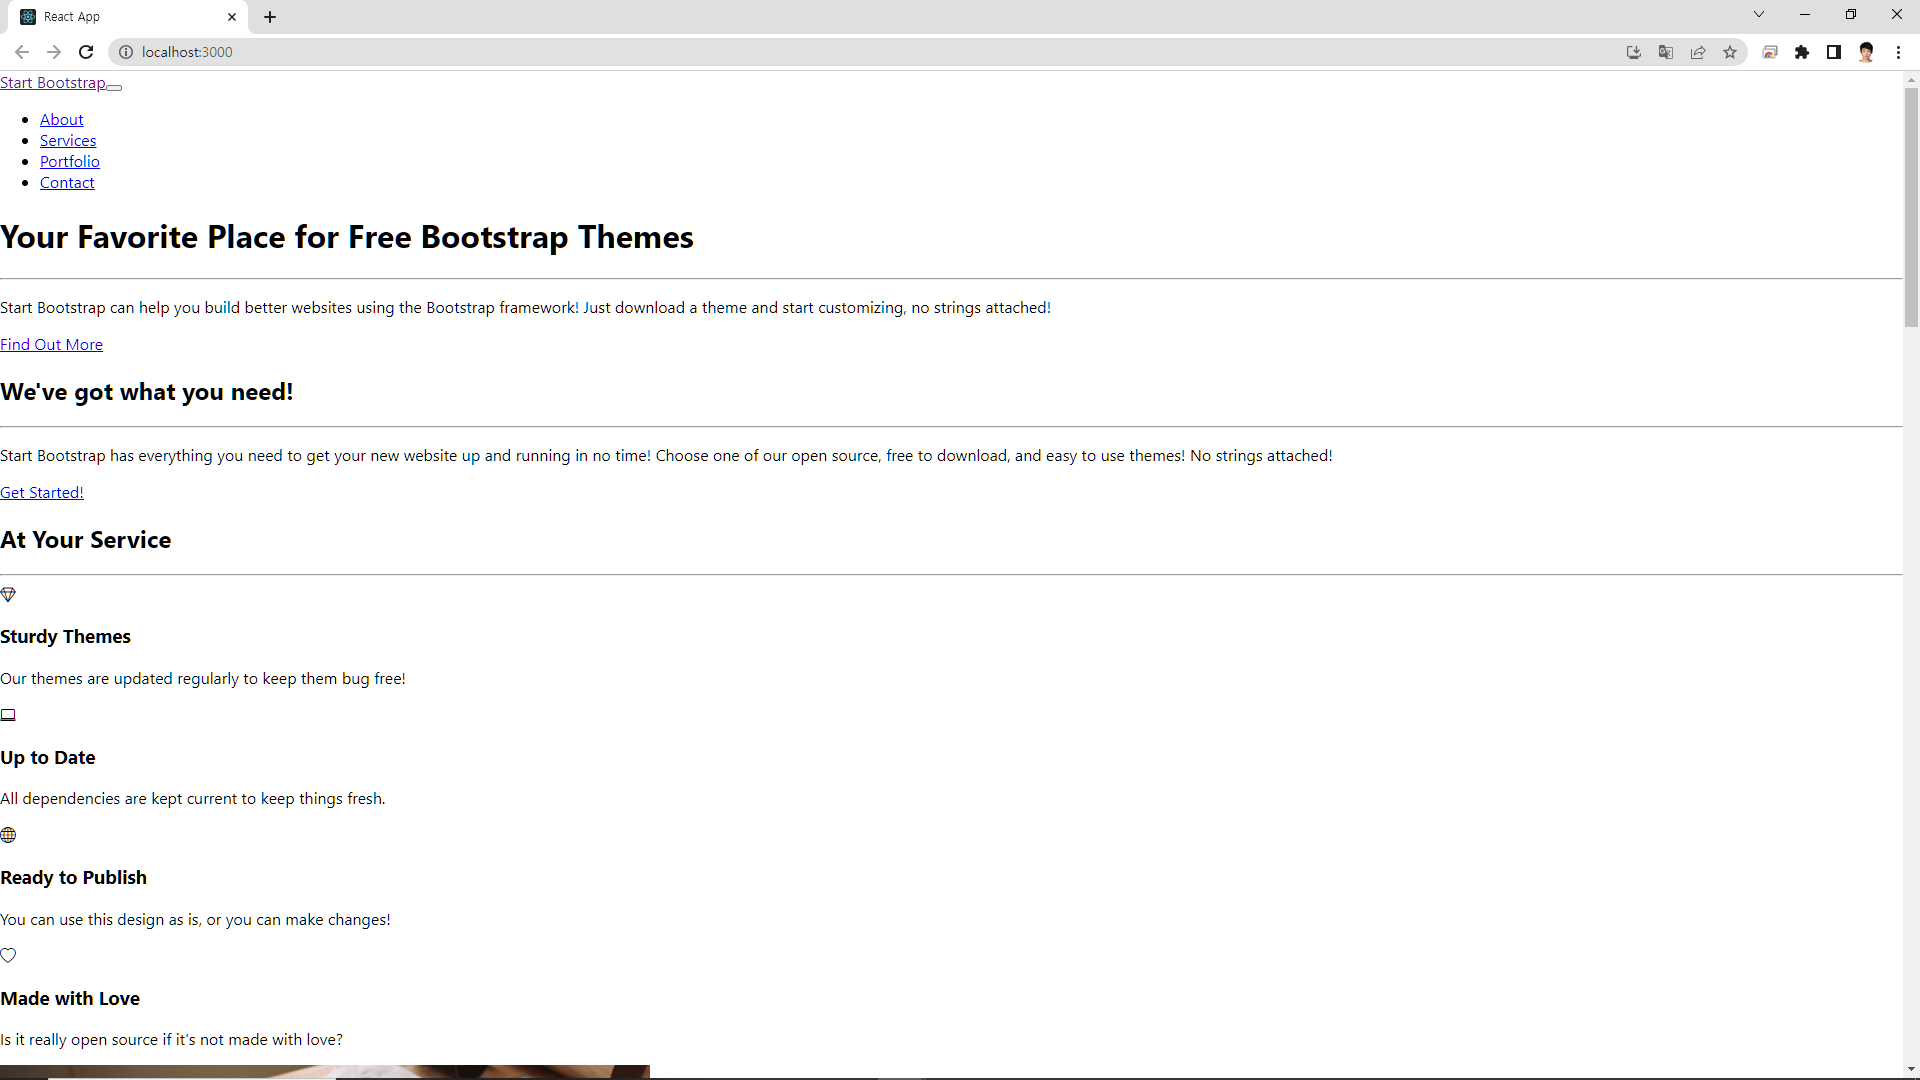Viewport: 1920px width, 1080px height.
Task: Follow the Get Started! link
Action: coord(42,493)
